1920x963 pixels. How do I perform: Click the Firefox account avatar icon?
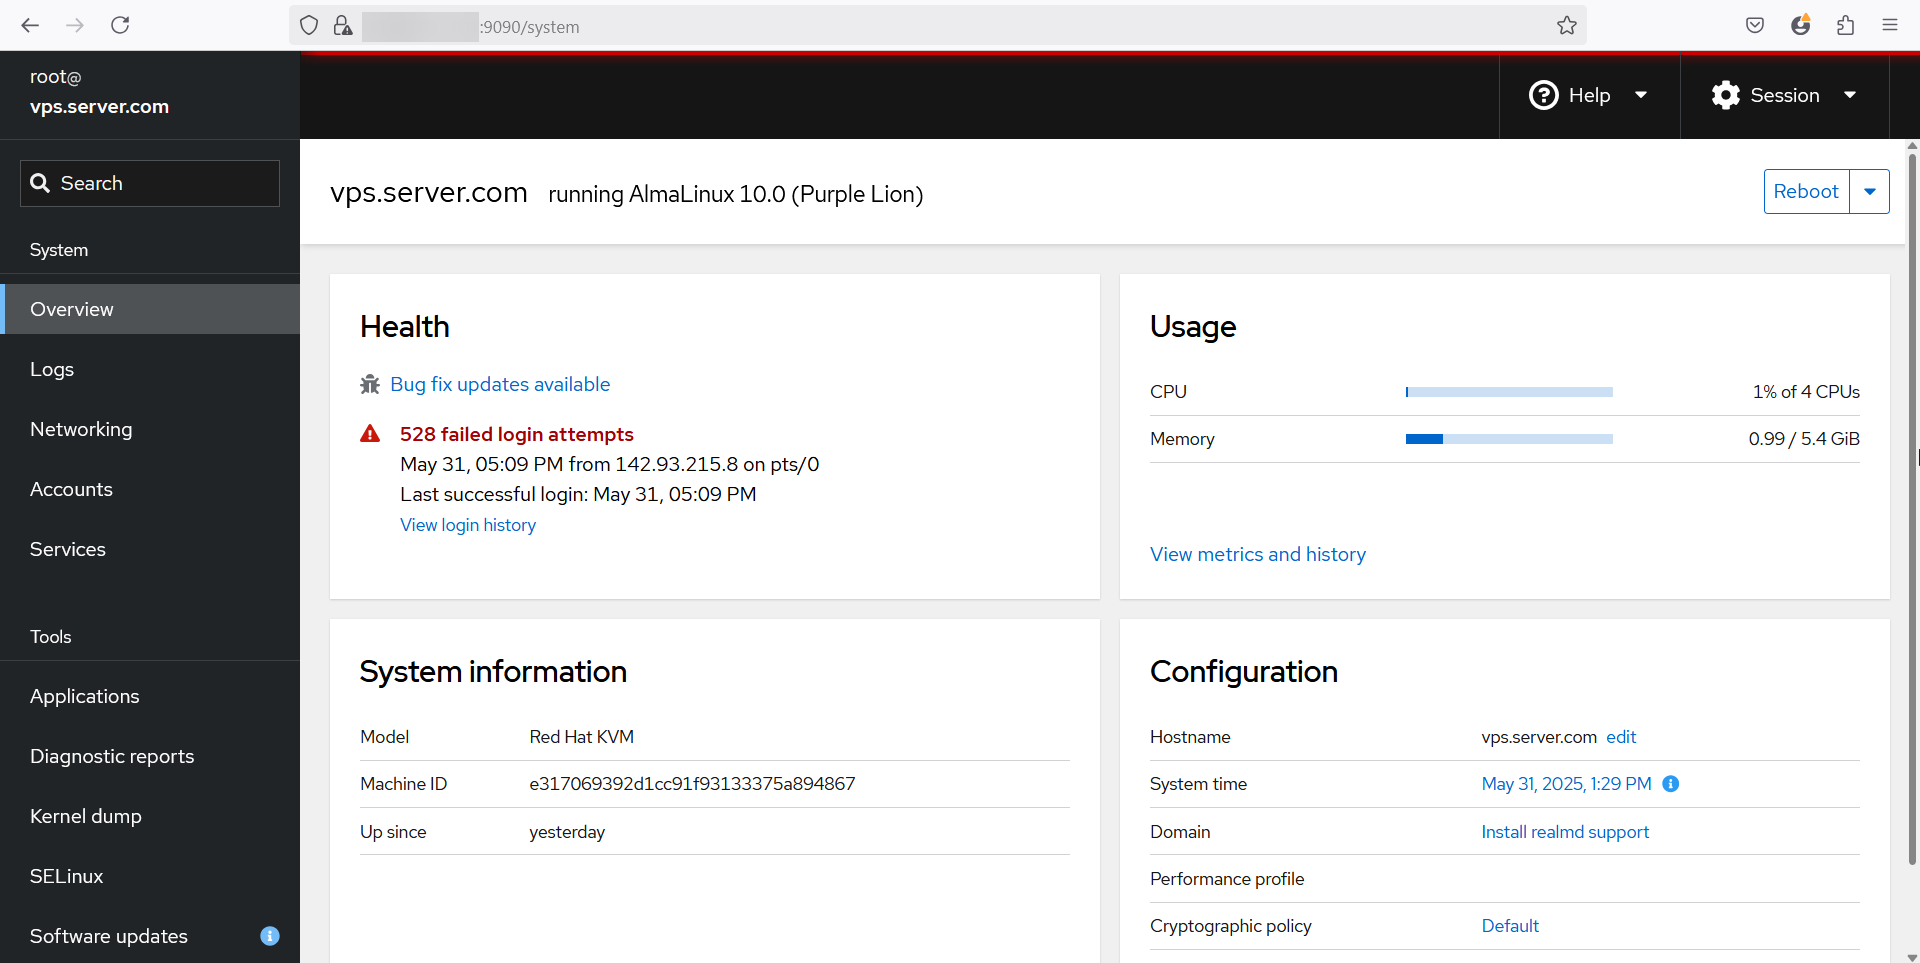[1800, 26]
